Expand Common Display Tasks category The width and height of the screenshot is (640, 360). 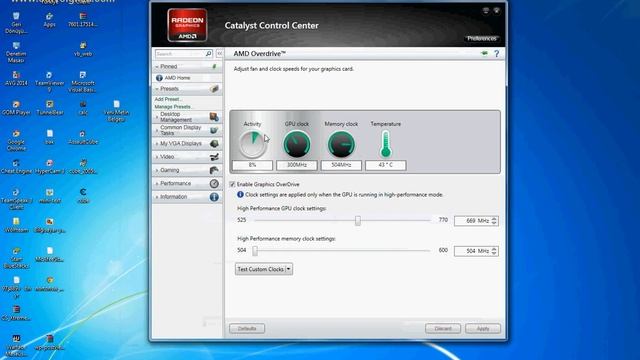(187, 130)
